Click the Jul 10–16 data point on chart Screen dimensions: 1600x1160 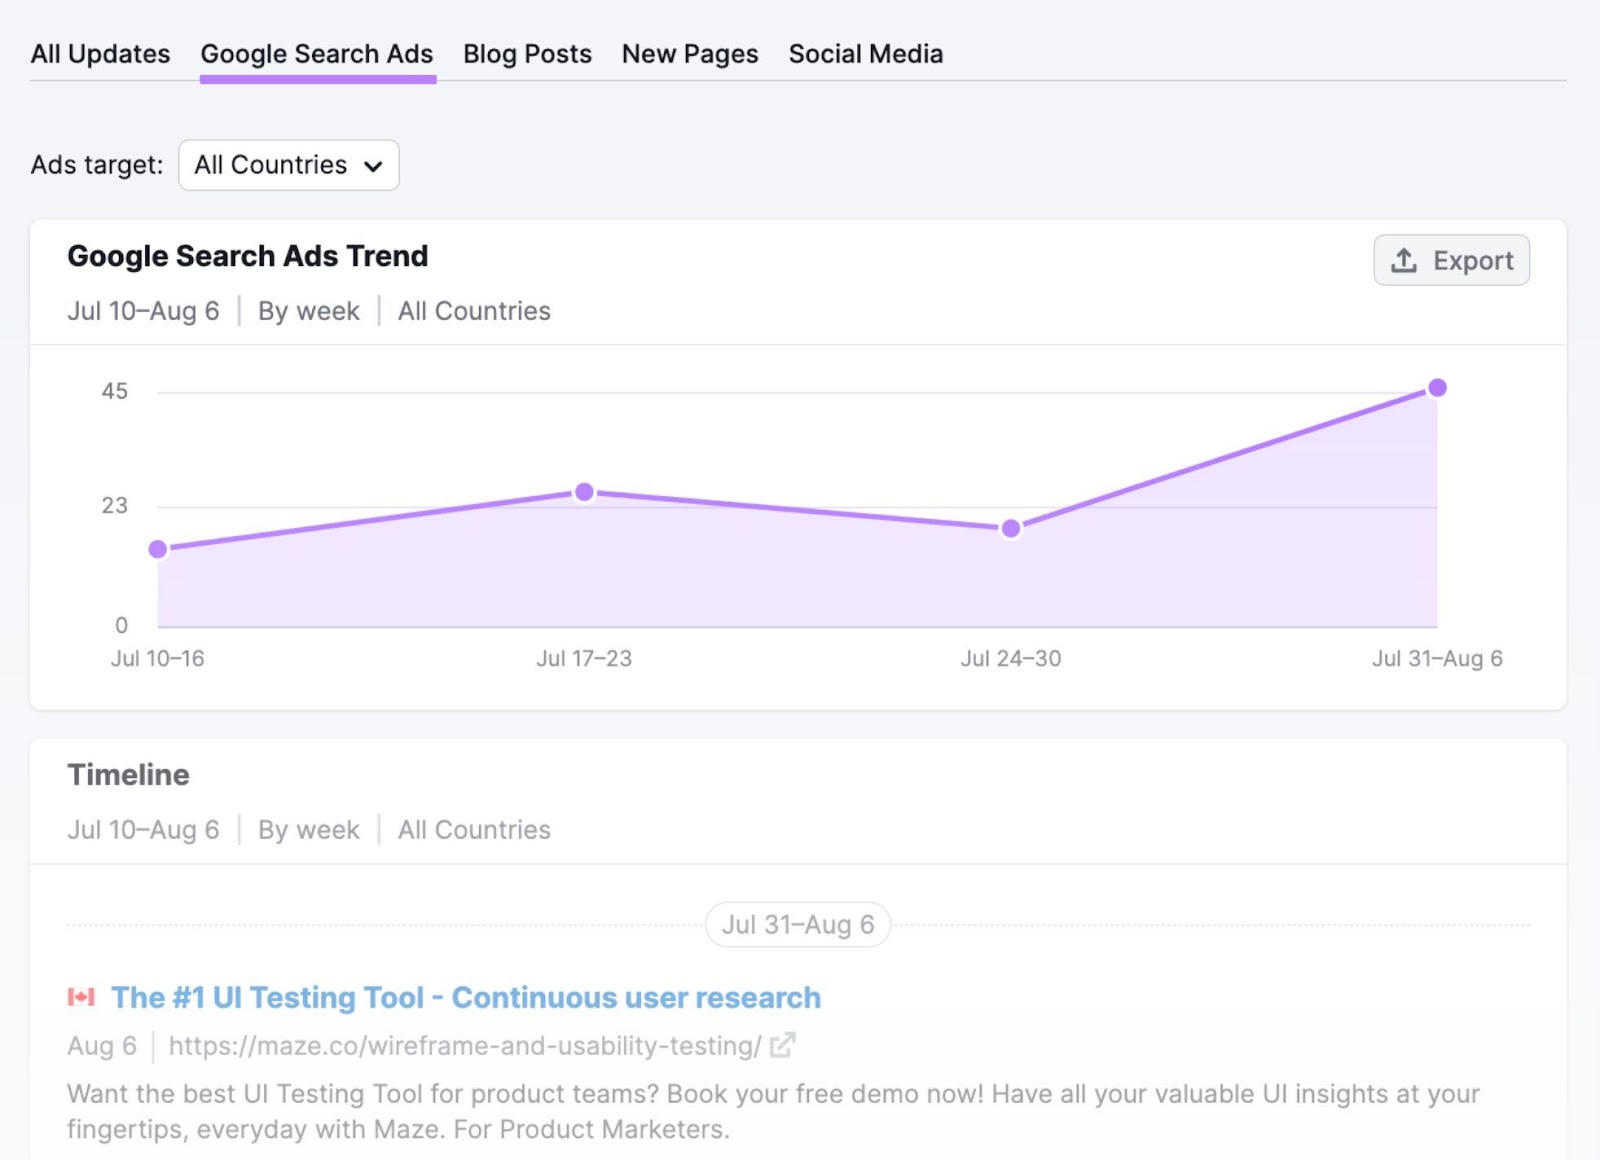tap(158, 549)
